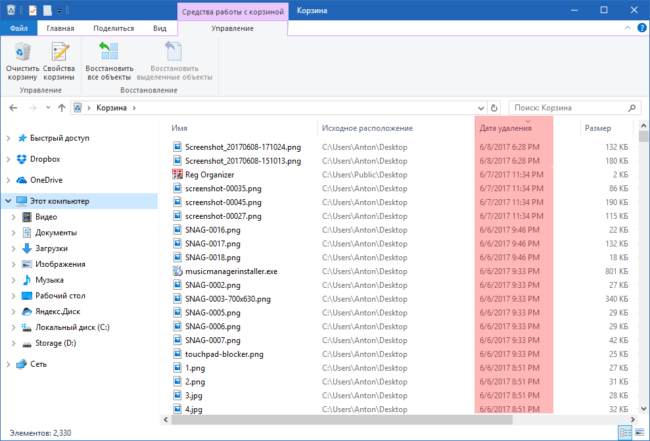Click the Forward navigation arrow

(32, 108)
